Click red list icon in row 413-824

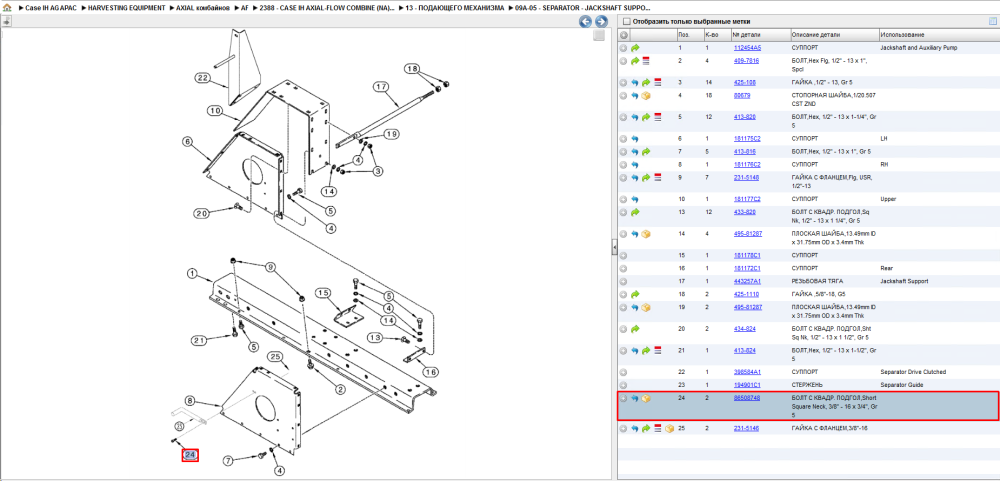[658, 351]
